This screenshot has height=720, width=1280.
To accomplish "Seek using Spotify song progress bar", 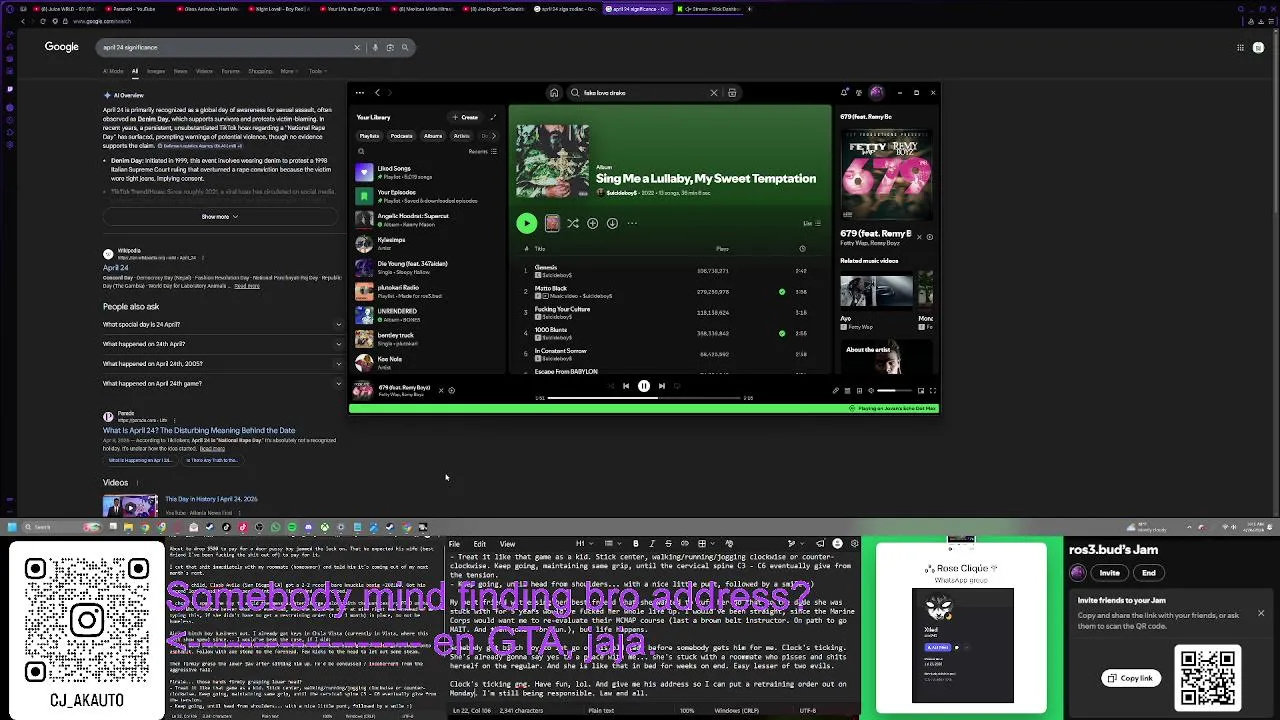I will pyautogui.click(x=645, y=398).
